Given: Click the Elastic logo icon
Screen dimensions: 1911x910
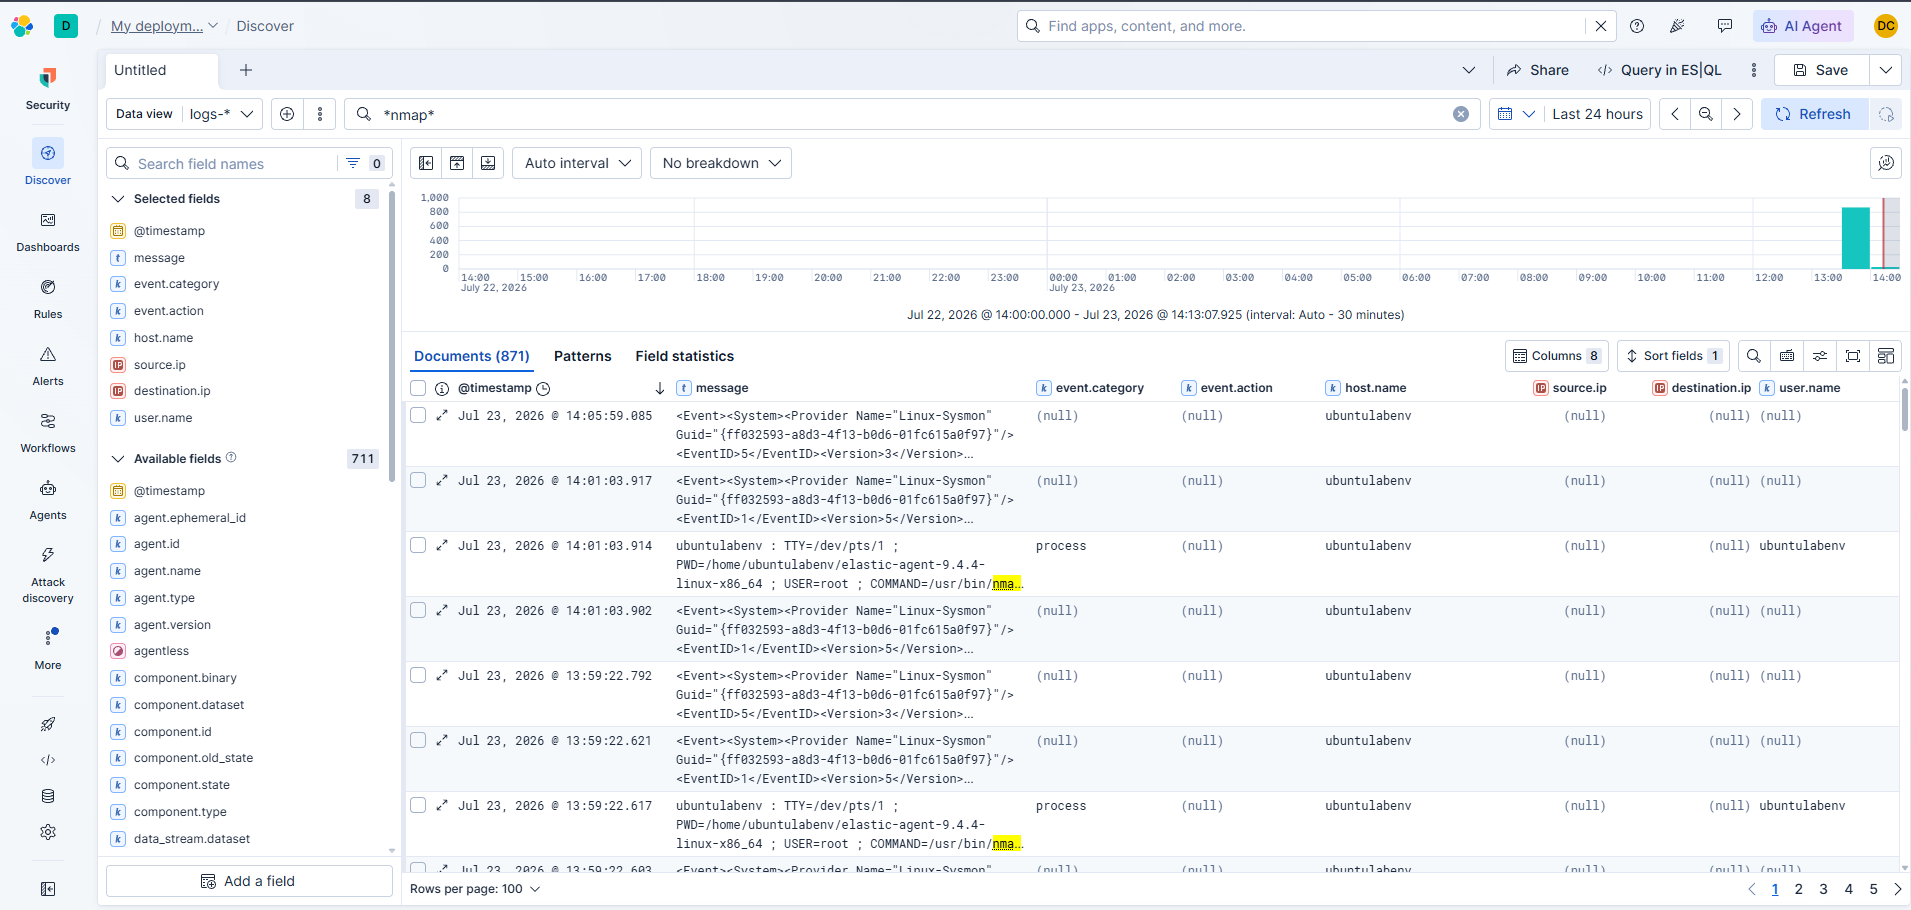Looking at the screenshot, I should [22, 26].
